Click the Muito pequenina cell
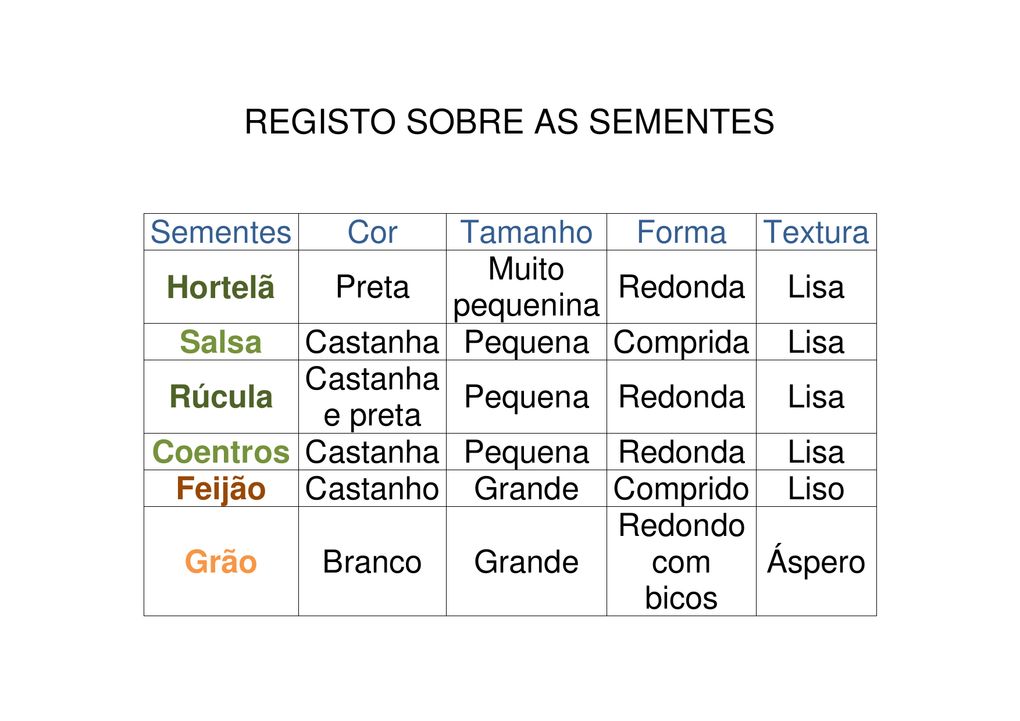Image resolution: width=1020 pixels, height=721 pixels. 526,288
